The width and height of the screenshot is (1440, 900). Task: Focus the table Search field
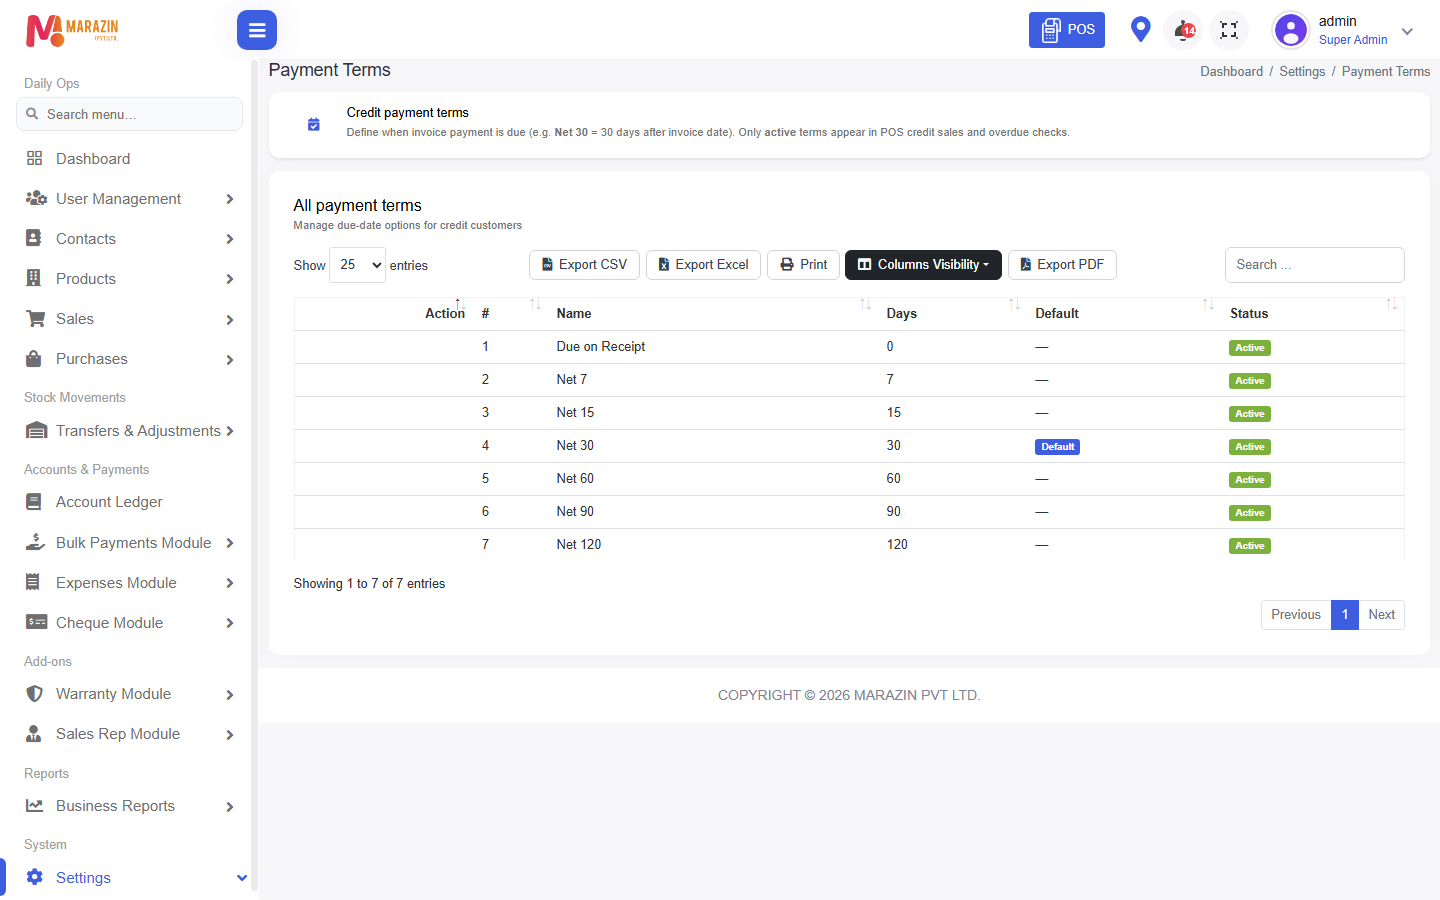pyautogui.click(x=1315, y=265)
